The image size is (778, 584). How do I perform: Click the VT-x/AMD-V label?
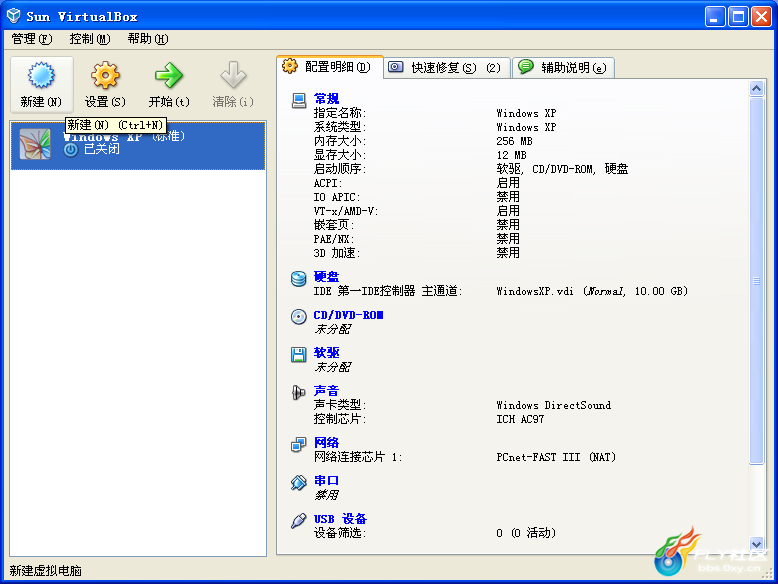(346, 211)
